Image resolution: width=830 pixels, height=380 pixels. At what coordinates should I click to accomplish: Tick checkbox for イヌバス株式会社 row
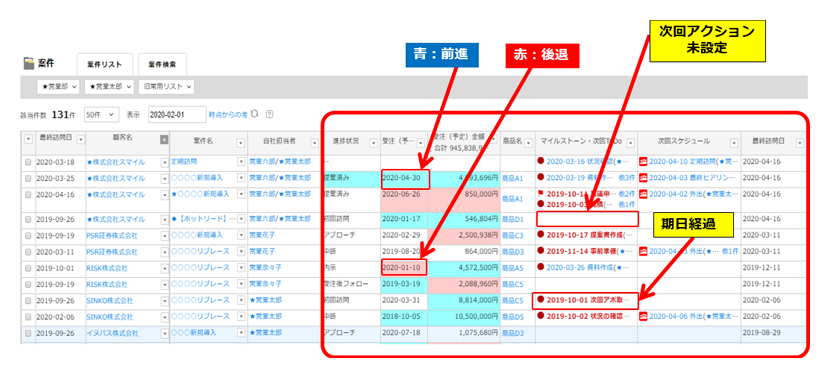click(28, 333)
